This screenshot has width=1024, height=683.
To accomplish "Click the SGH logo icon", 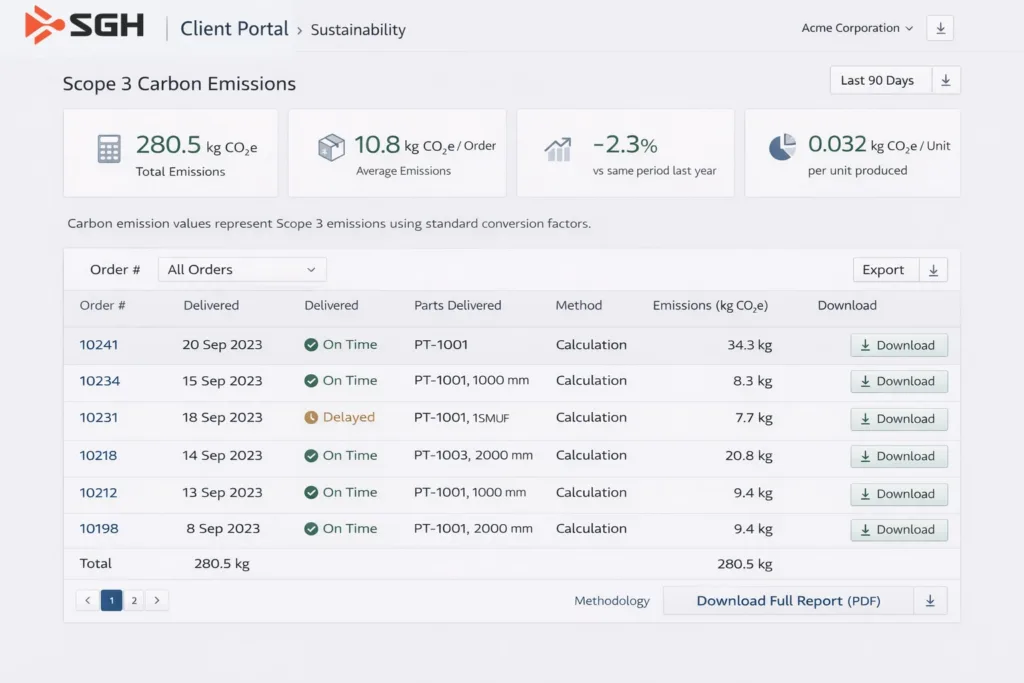I will coord(43,25).
